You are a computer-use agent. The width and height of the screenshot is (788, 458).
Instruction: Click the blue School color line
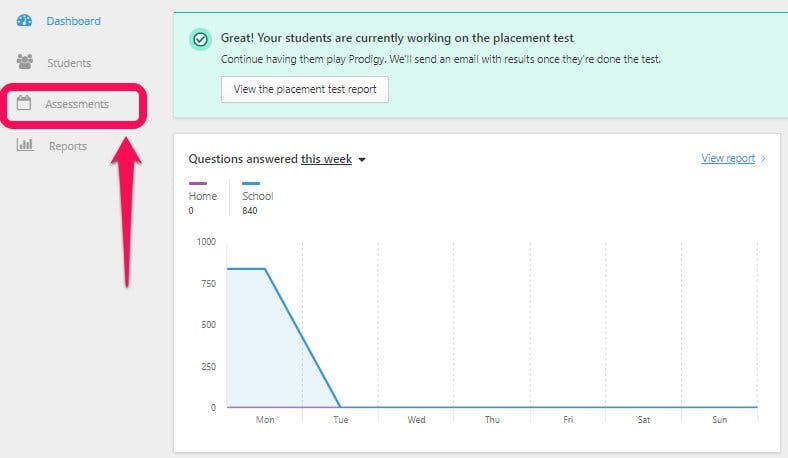[x=251, y=184]
